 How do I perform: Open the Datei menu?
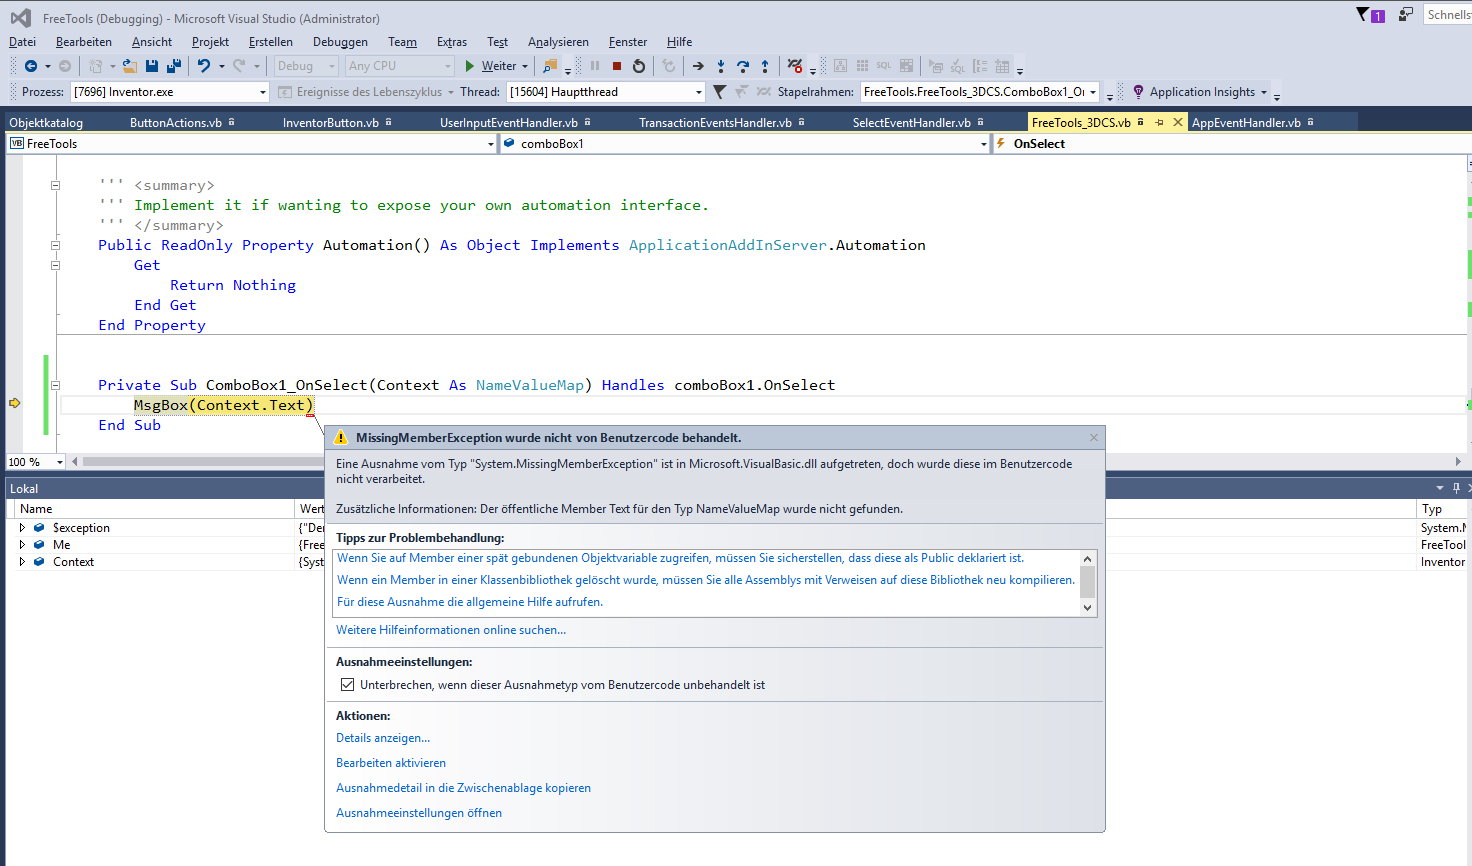pos(22,42)
